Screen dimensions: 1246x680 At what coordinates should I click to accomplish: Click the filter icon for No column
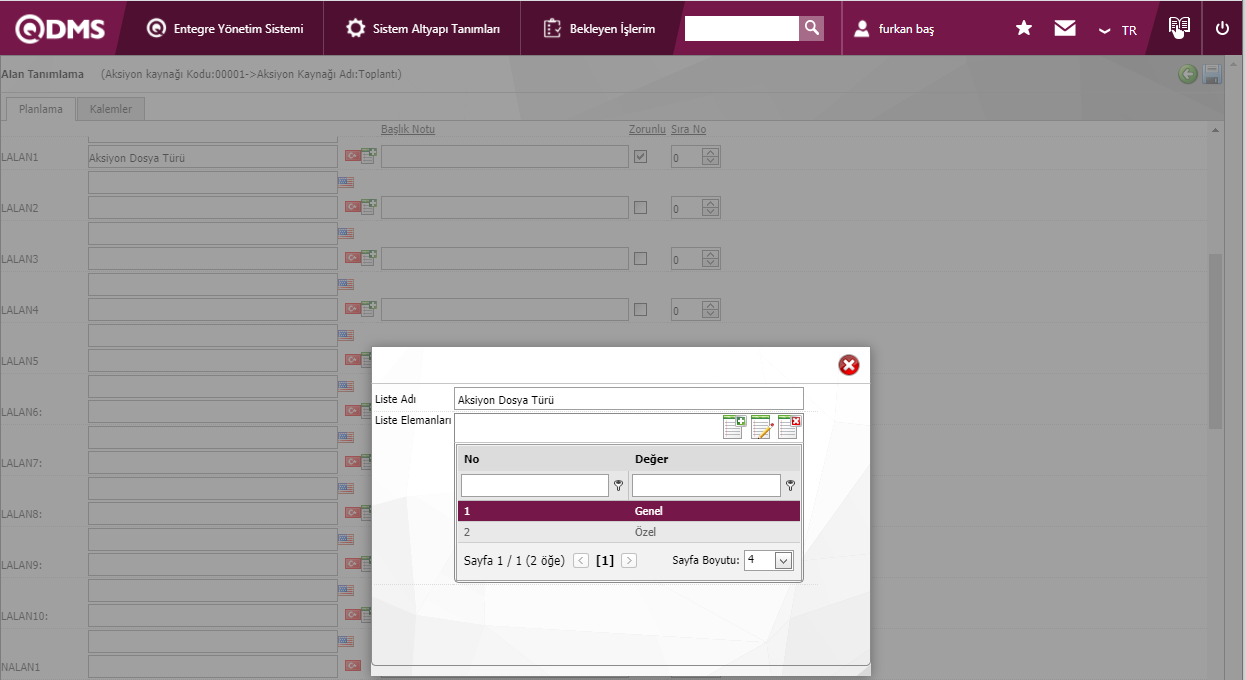click(x=618, y=486)
